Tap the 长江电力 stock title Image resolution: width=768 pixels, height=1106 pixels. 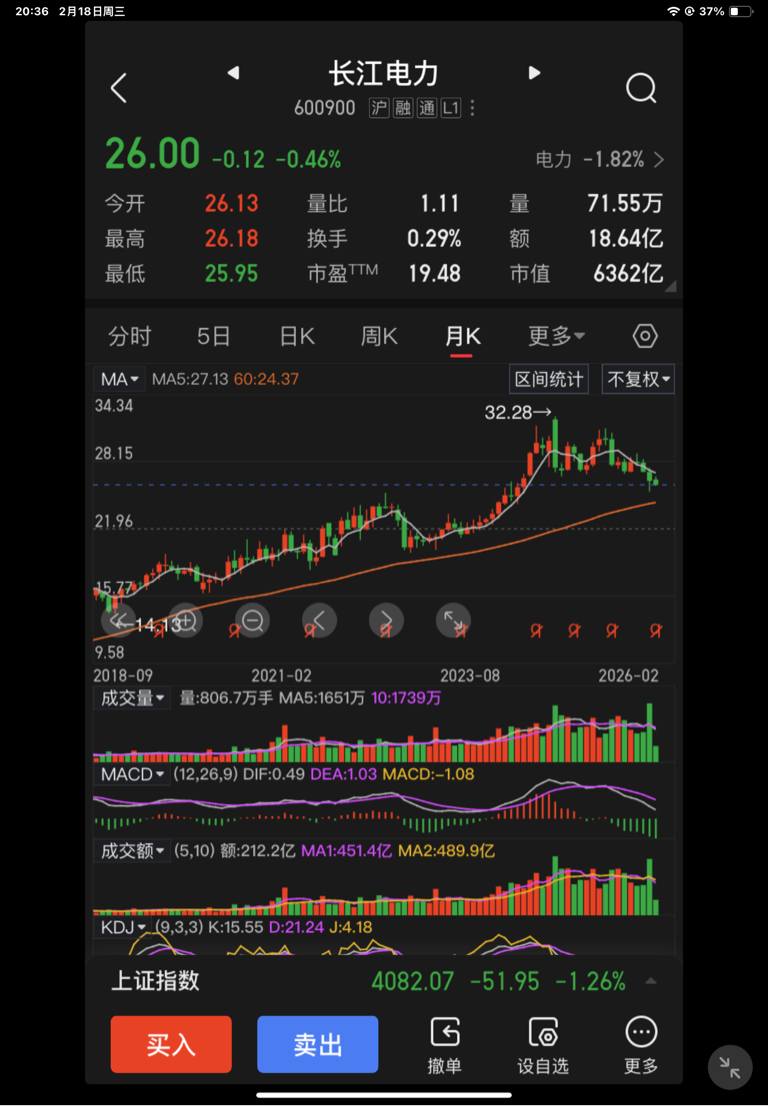[x=384, y=73]
